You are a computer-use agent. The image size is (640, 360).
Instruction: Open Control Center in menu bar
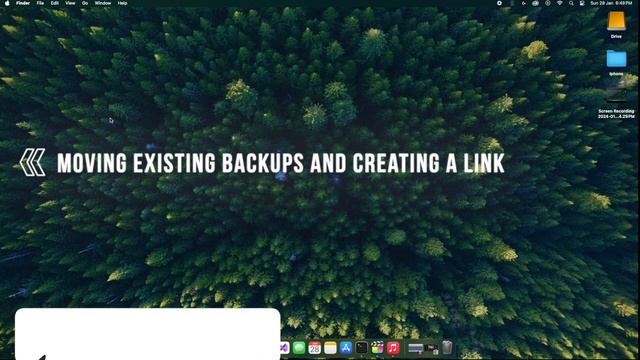(582, 3)
